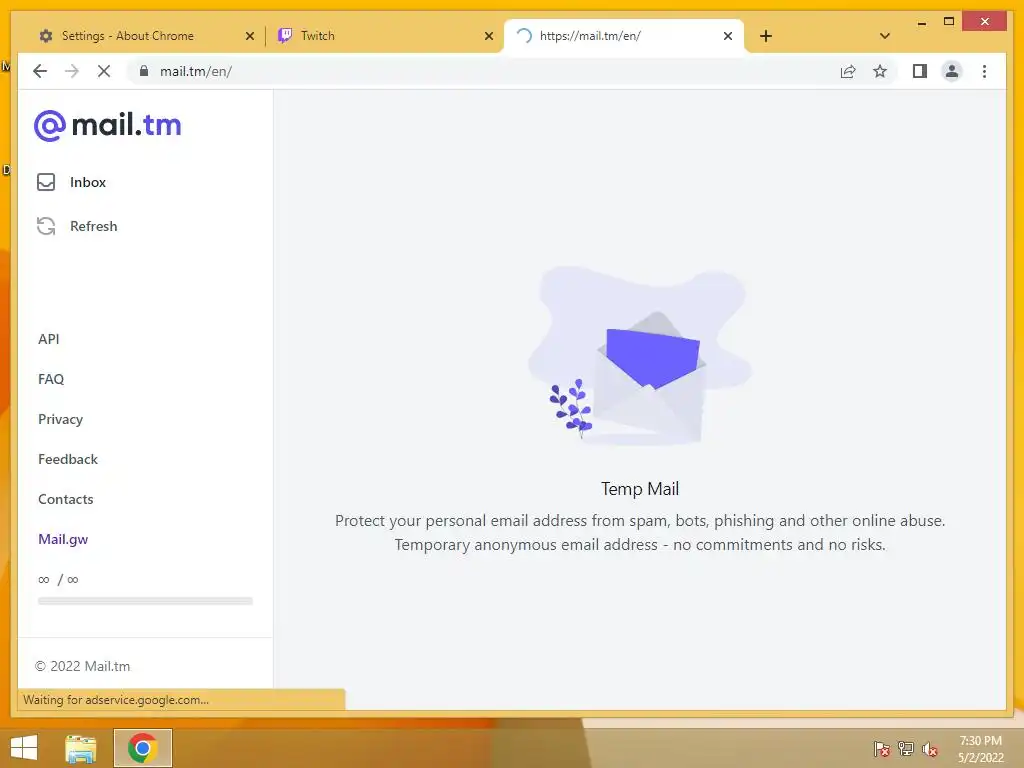
Task: Click the Refresh arrows icon
Action: 46,226
